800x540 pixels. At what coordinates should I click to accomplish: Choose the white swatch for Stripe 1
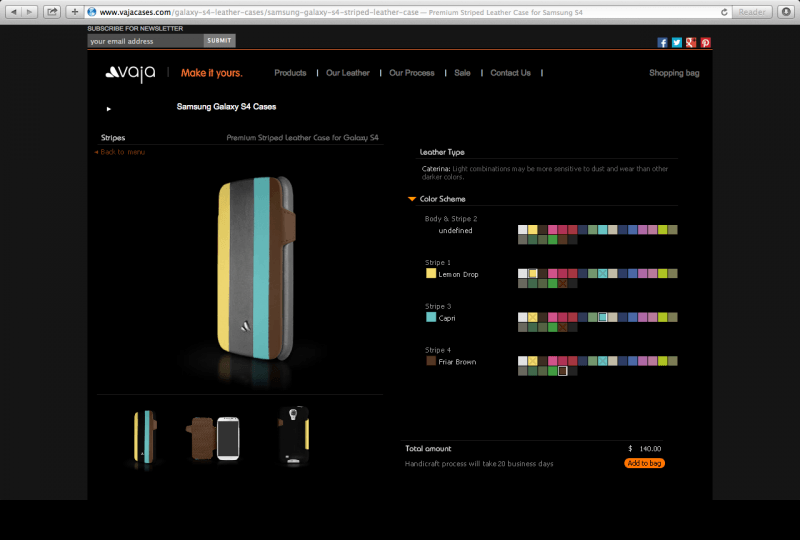tap(522, 274)
